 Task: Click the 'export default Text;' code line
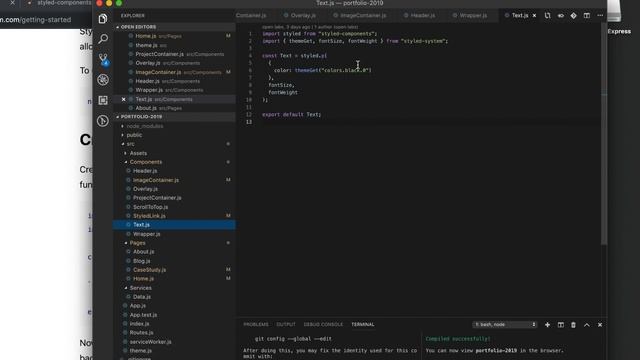[x=291, y=115]
